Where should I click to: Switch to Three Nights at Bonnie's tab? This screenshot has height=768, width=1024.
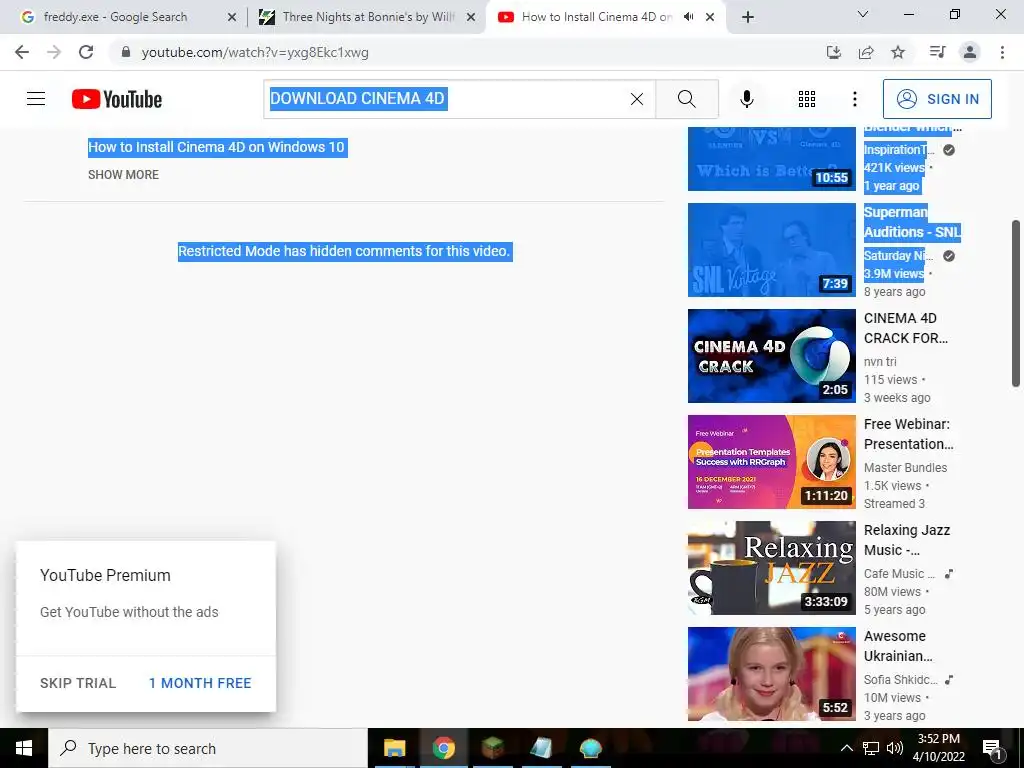tap(368, 17)
